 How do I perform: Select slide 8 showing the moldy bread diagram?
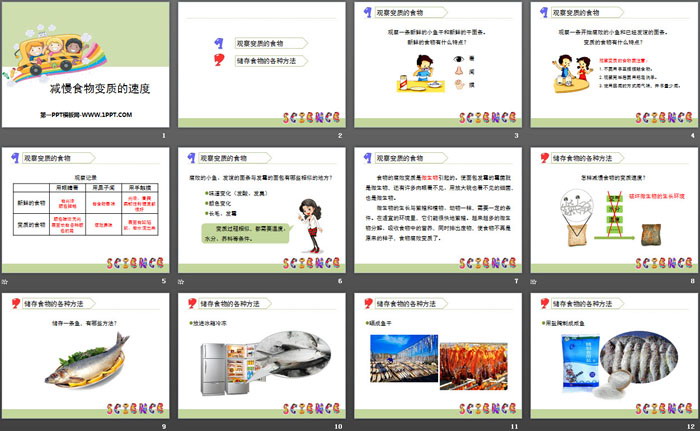coord(614,210)
